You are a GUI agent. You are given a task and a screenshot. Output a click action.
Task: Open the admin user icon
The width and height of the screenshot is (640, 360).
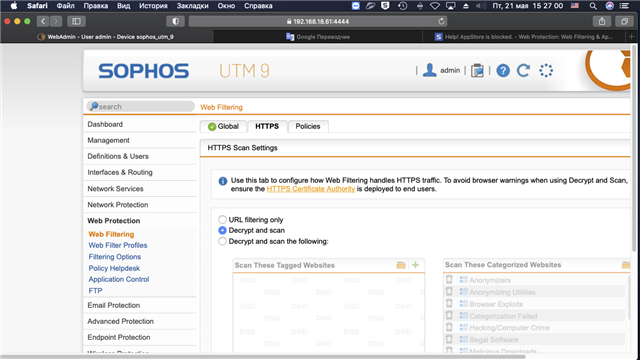point(429,70)
